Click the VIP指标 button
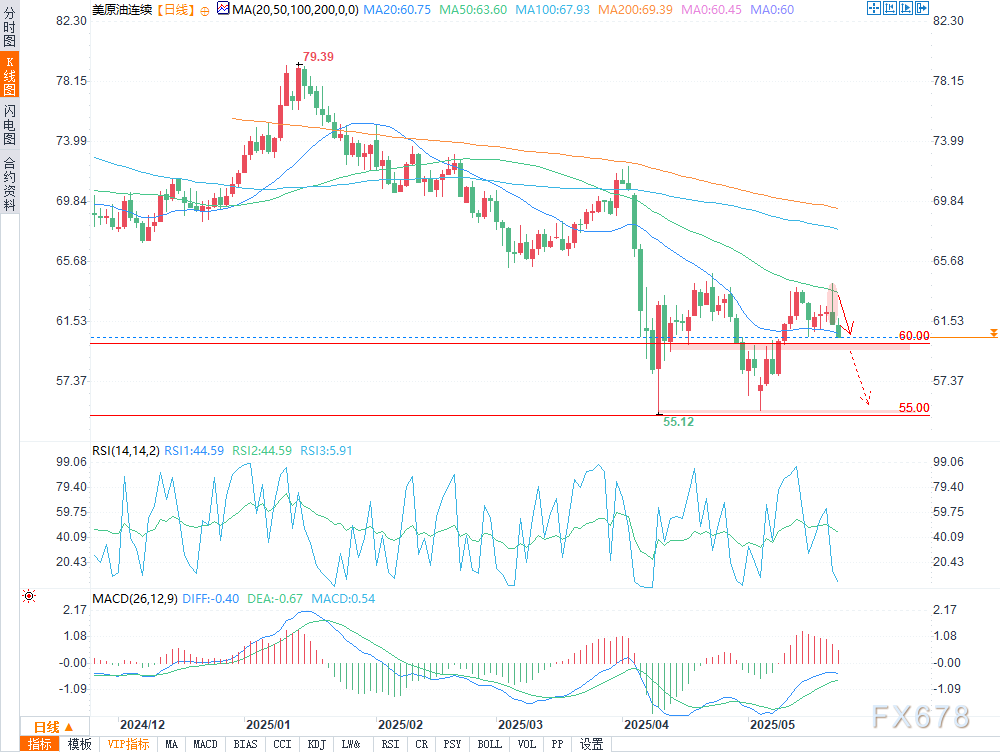The width and height of the screenshot is (1000, 752). [128, 744]
